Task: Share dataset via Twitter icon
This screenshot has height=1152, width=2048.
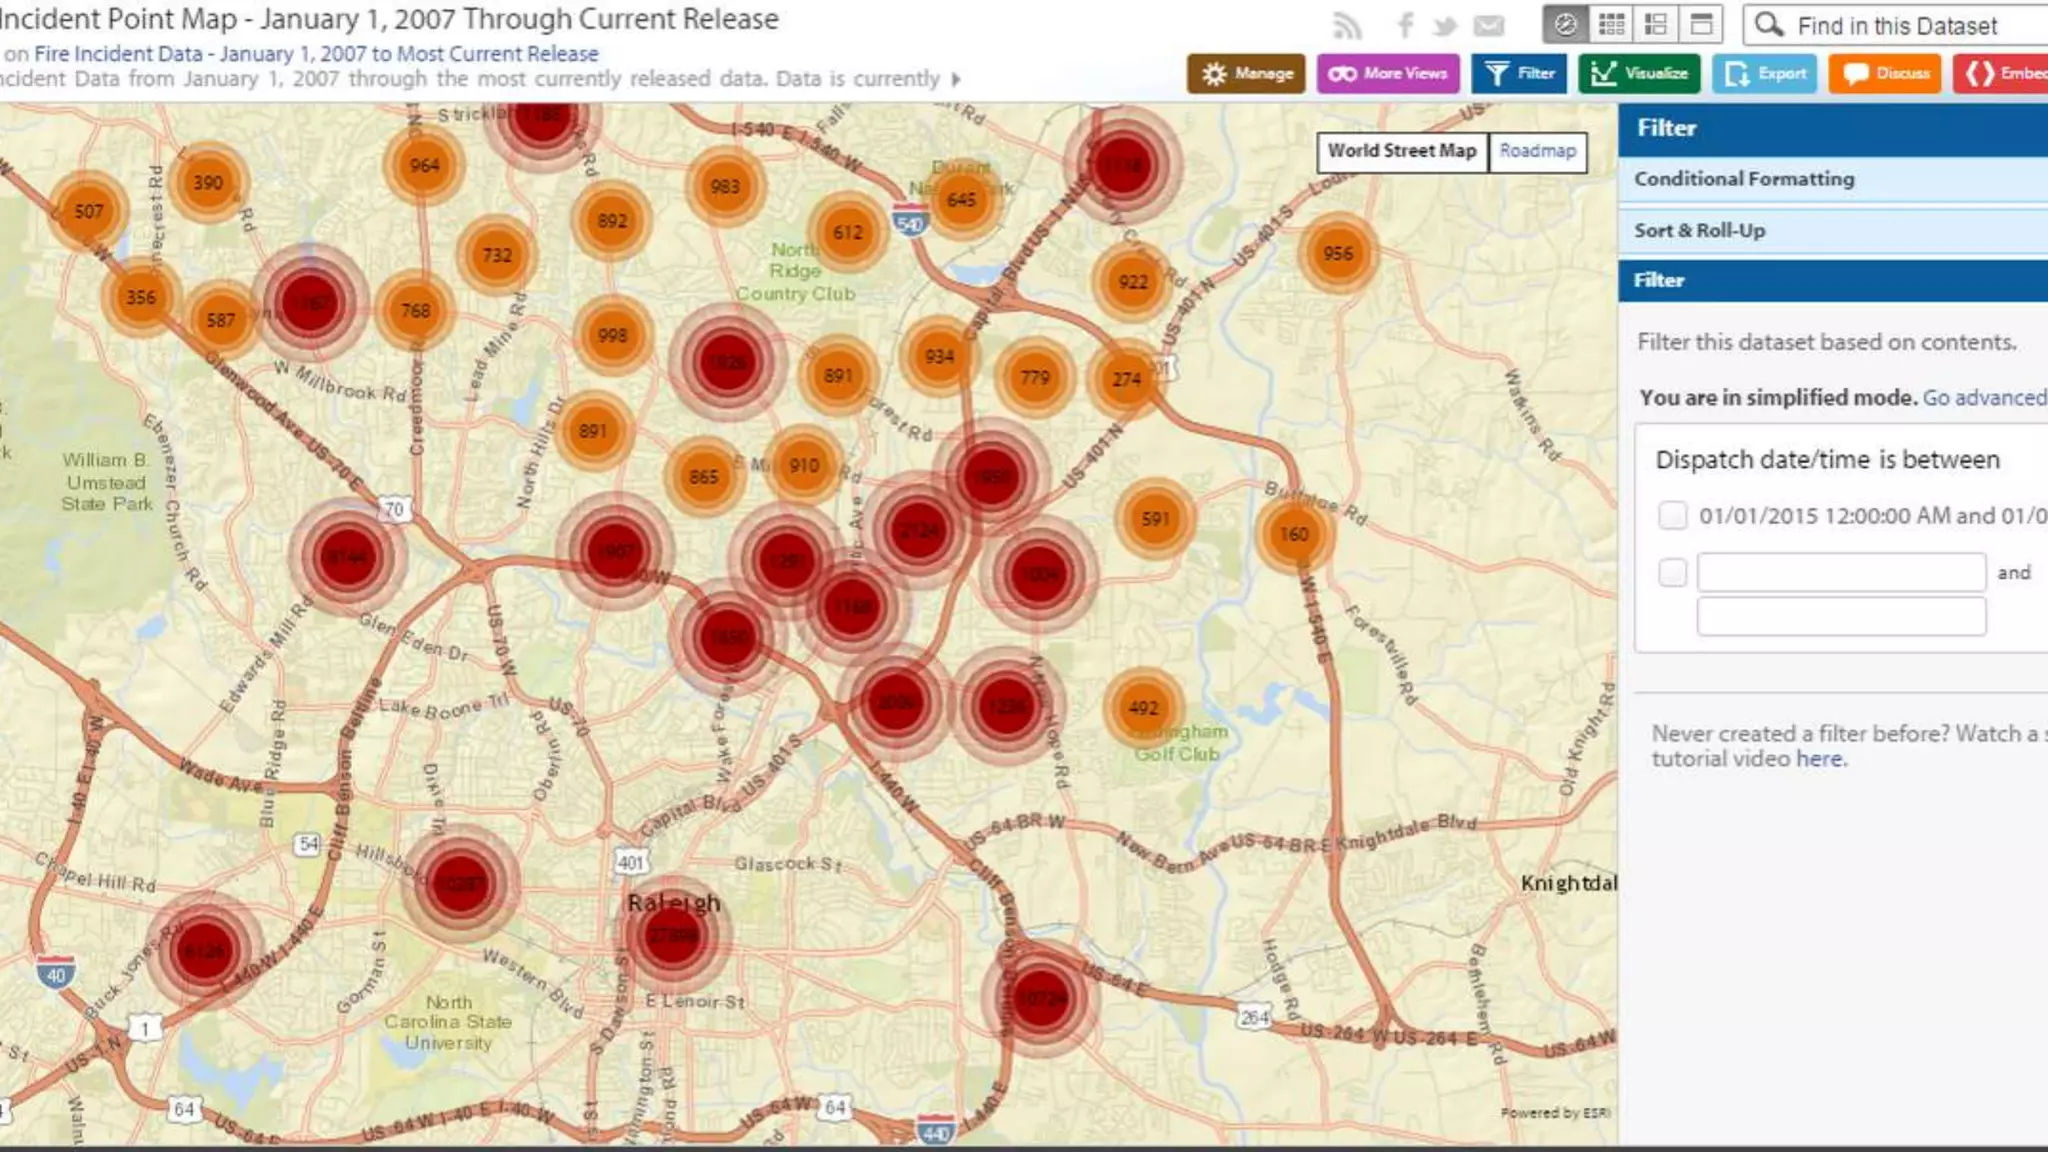Action: [x=1444, y=26]
